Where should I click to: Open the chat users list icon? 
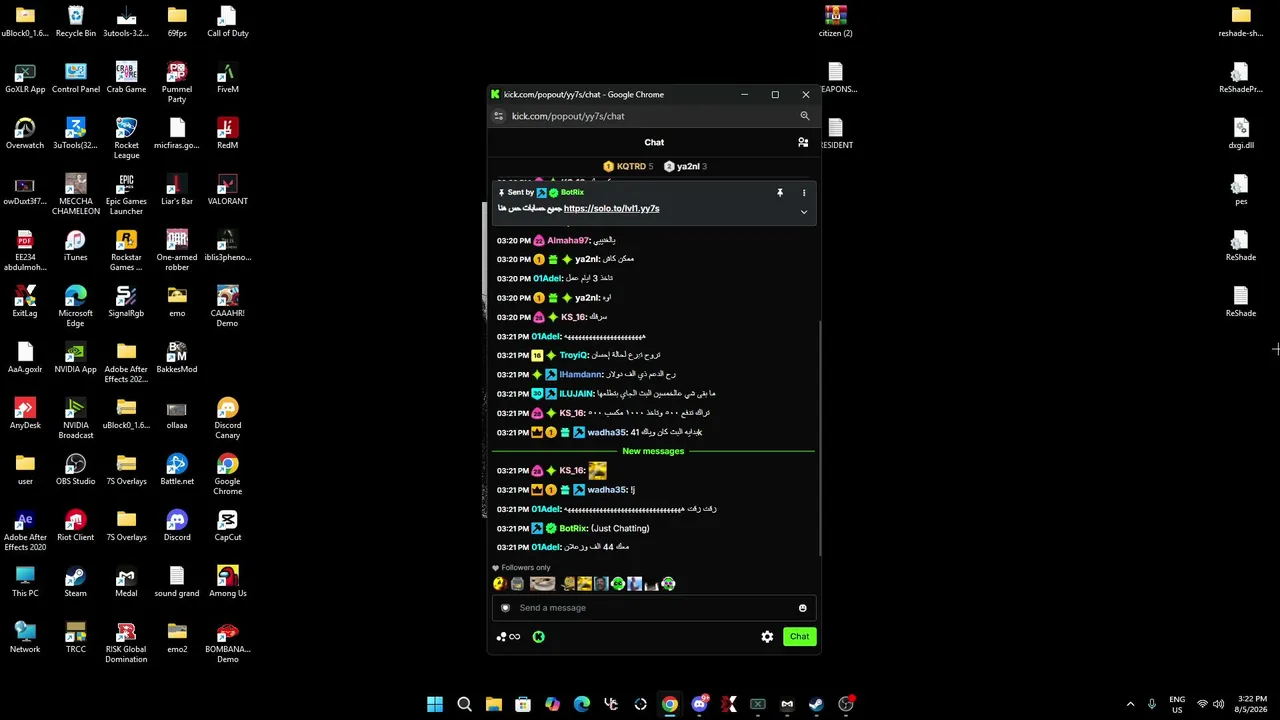click(x=803, y=142)
